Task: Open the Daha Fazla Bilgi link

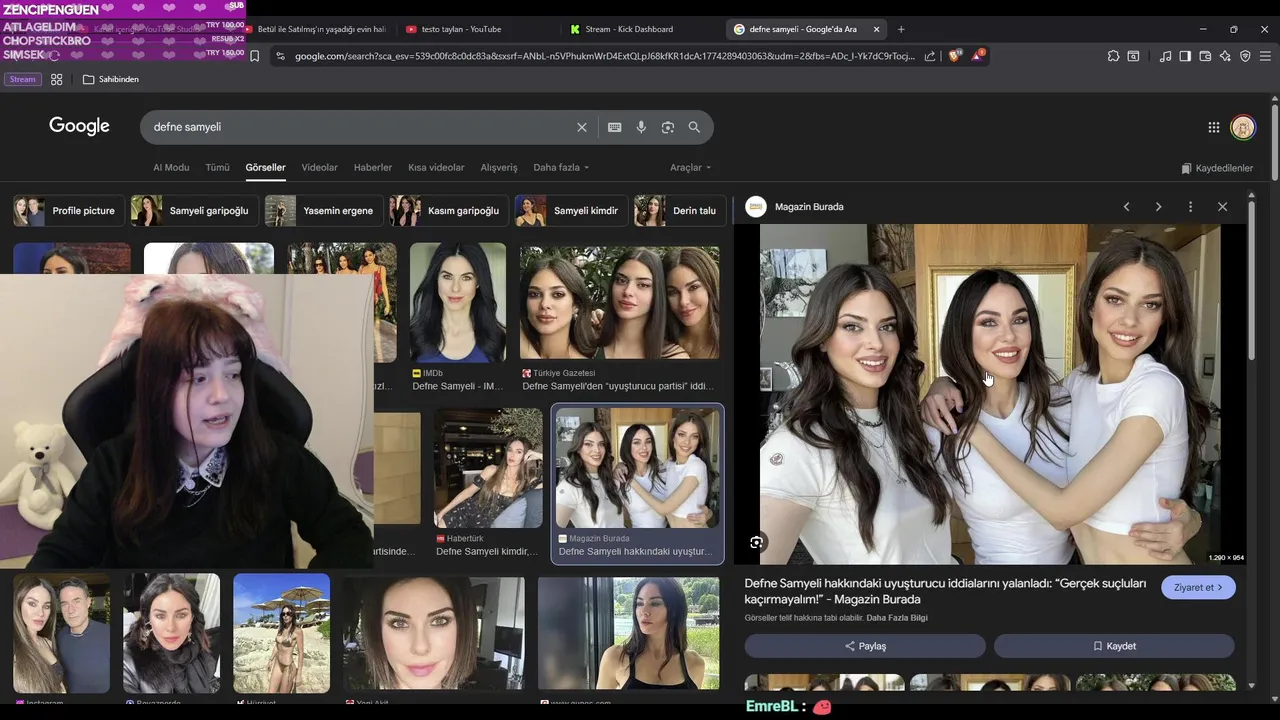Action: click(x=897, y=618)
